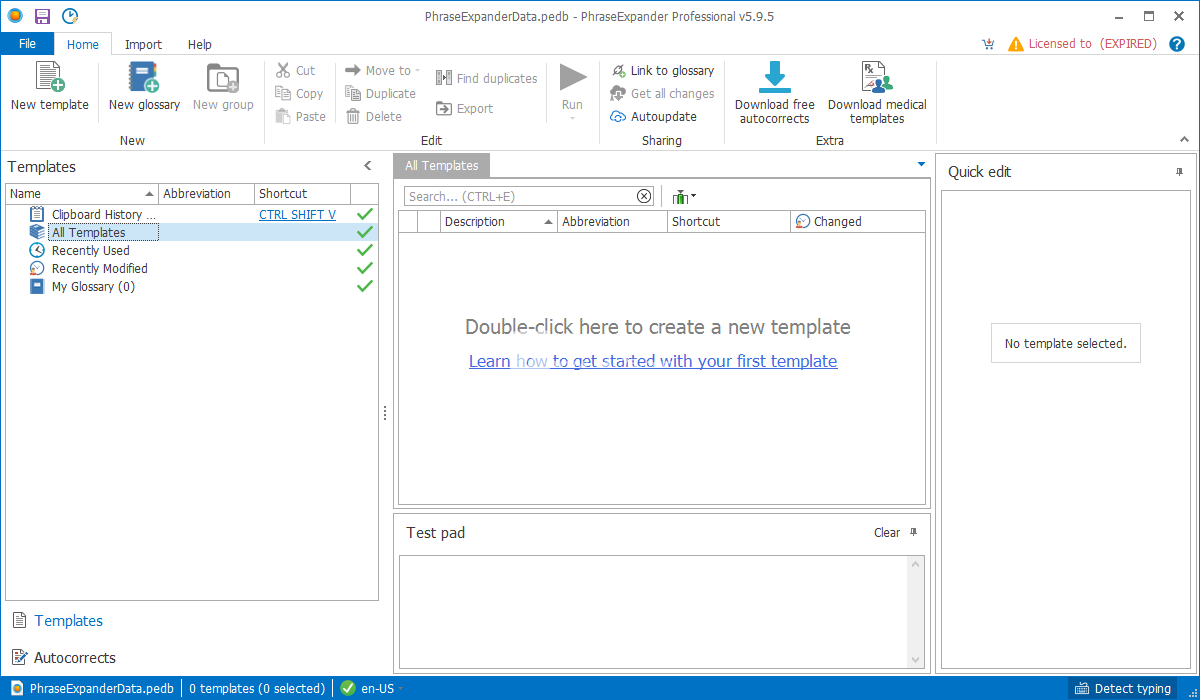Sort by the Description column header
The image size is (1200, 700).
point(499,222)
